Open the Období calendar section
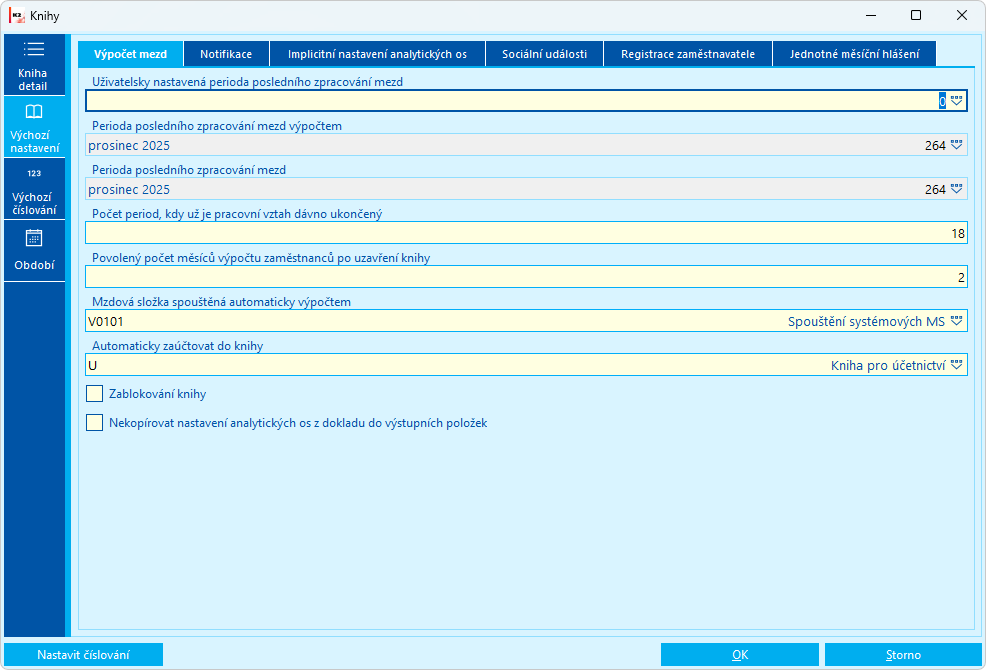This screenshot has width=986, height=670. (34, 250)
